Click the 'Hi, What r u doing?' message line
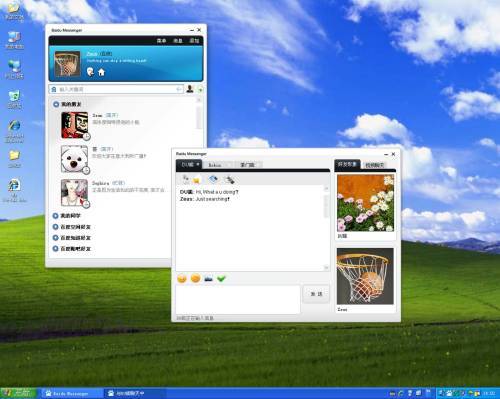500x399 pixels. click(x=209, y=192)
